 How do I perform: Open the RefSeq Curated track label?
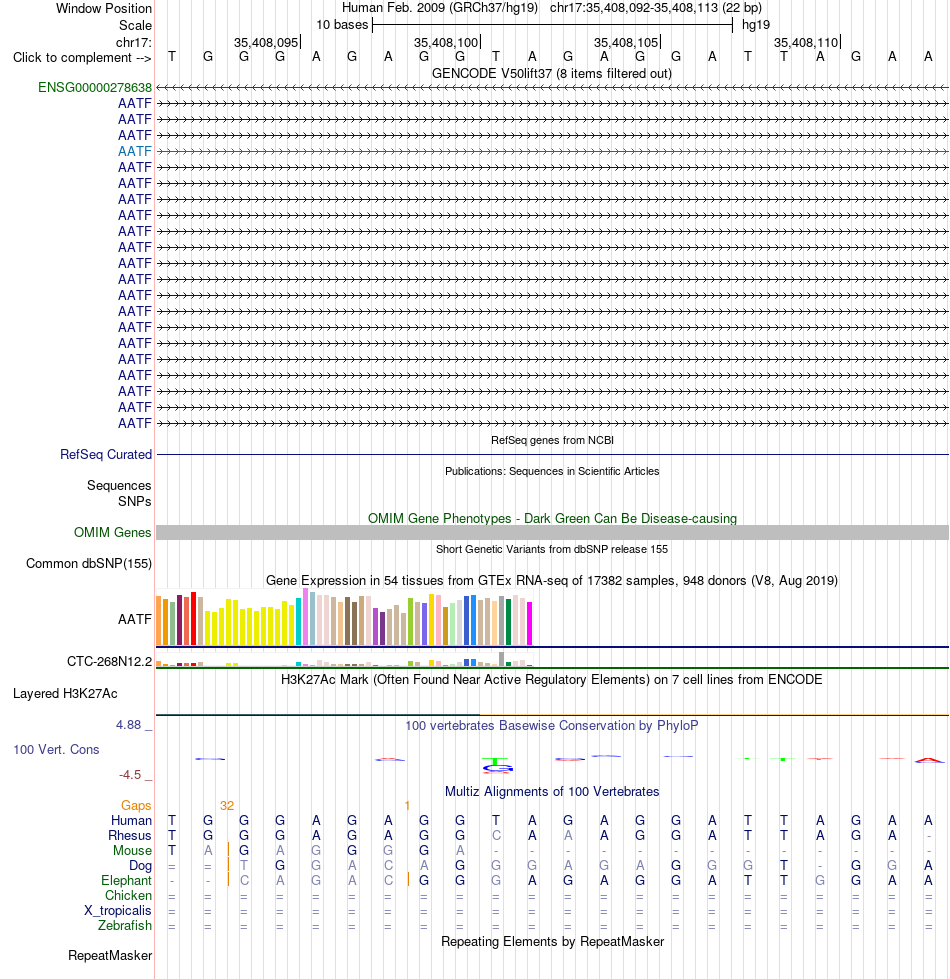[106, 455]
